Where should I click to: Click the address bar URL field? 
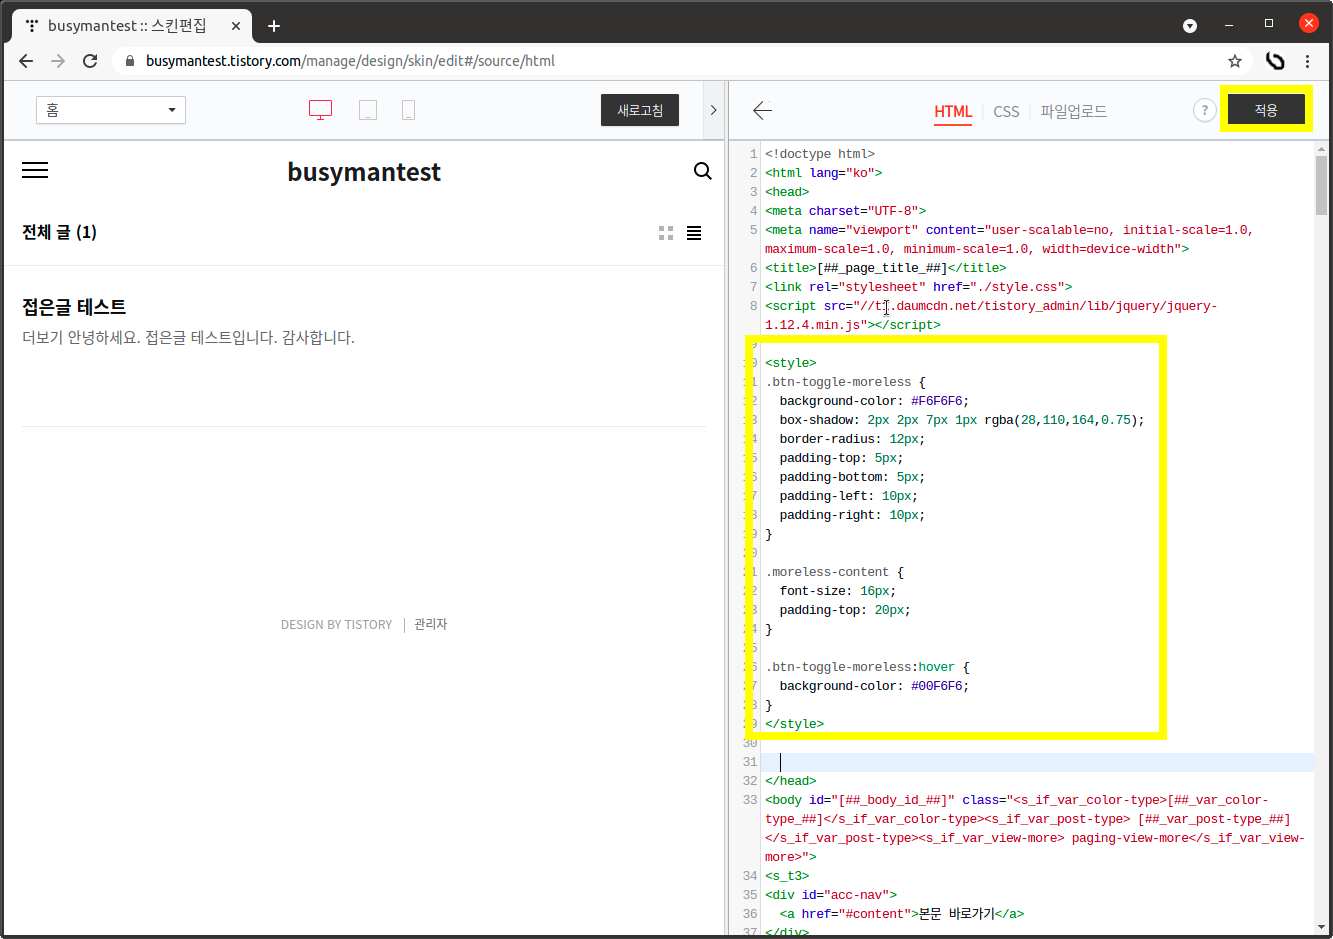(680, 61)
